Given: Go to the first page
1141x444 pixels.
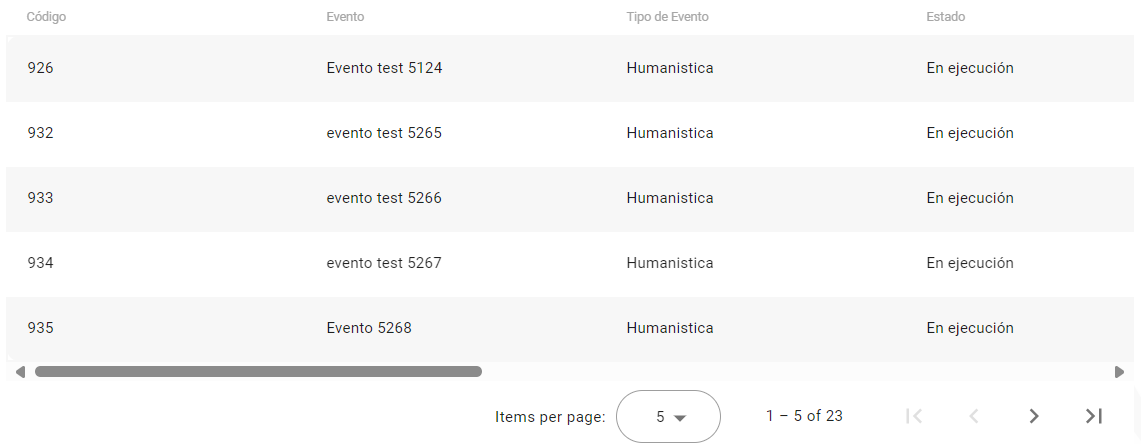Looking at the screenshot, I should 913,416.
